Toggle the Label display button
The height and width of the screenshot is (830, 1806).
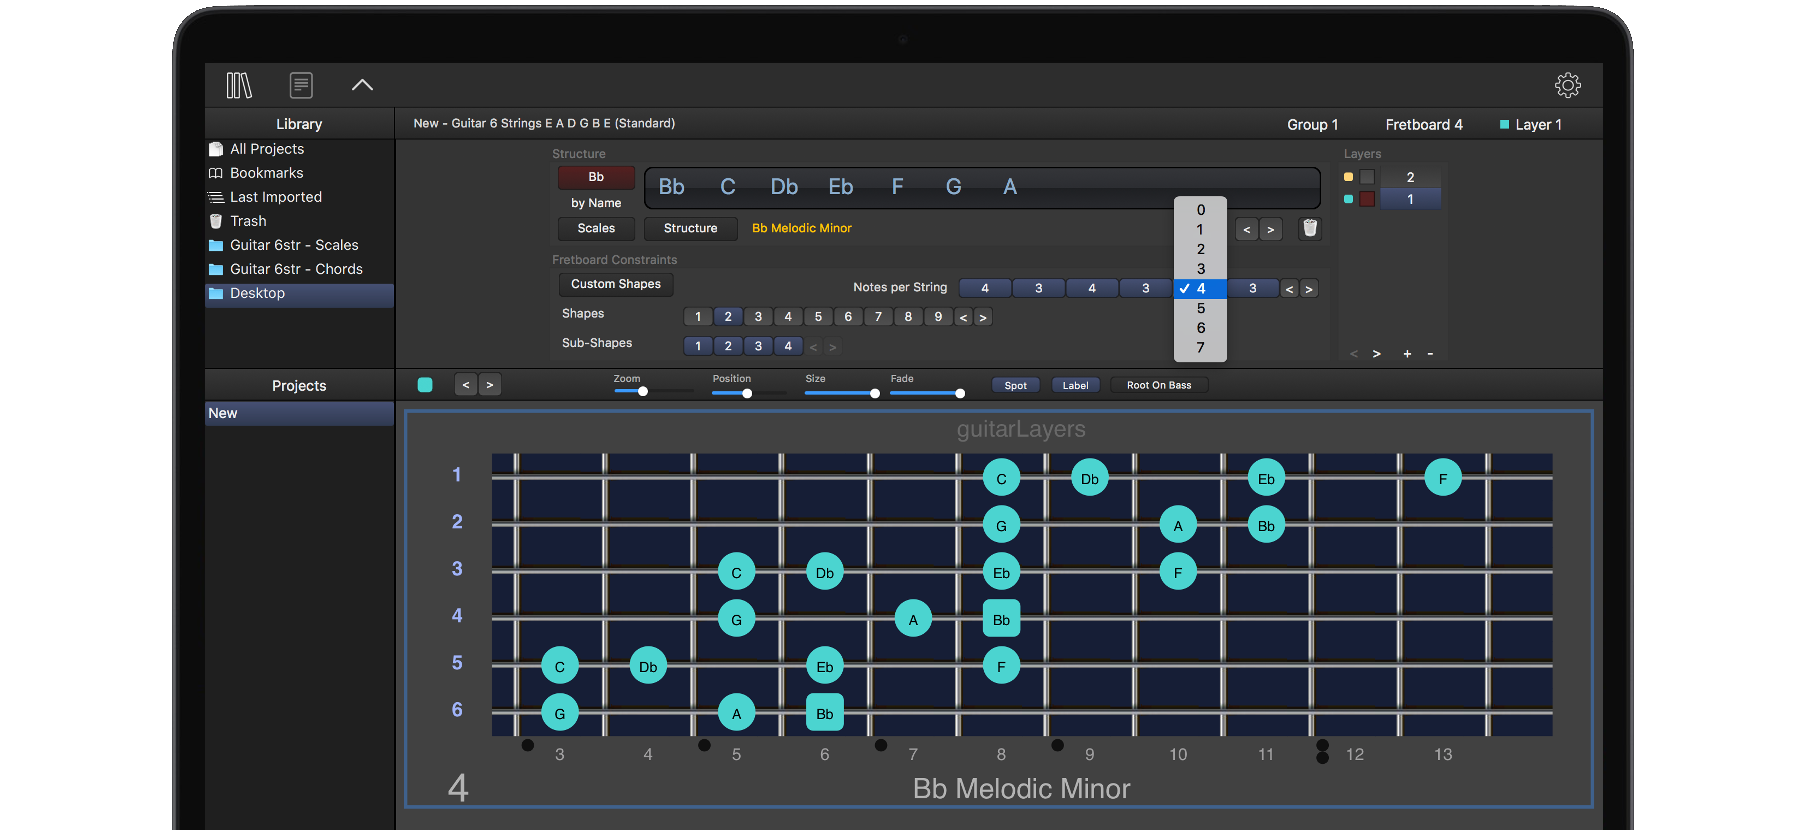[x=1075, y=385]
